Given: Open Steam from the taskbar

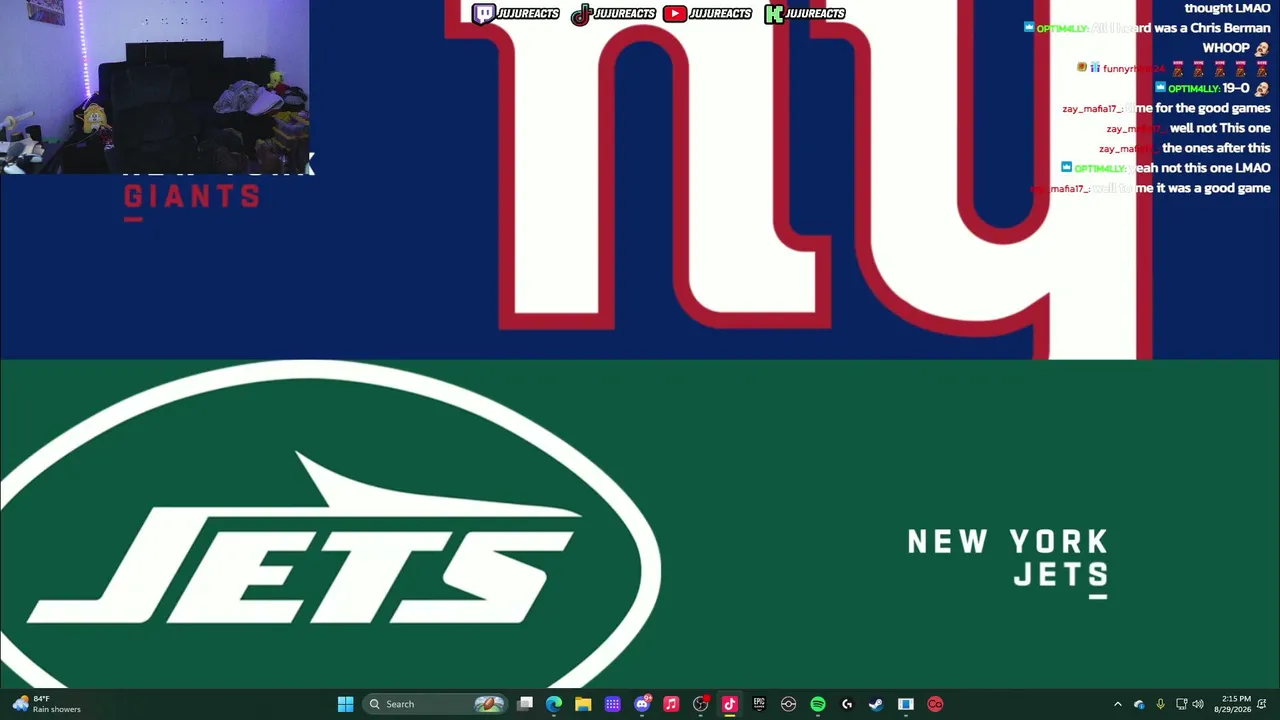Looking at the screenshot, I should [876, 704].
